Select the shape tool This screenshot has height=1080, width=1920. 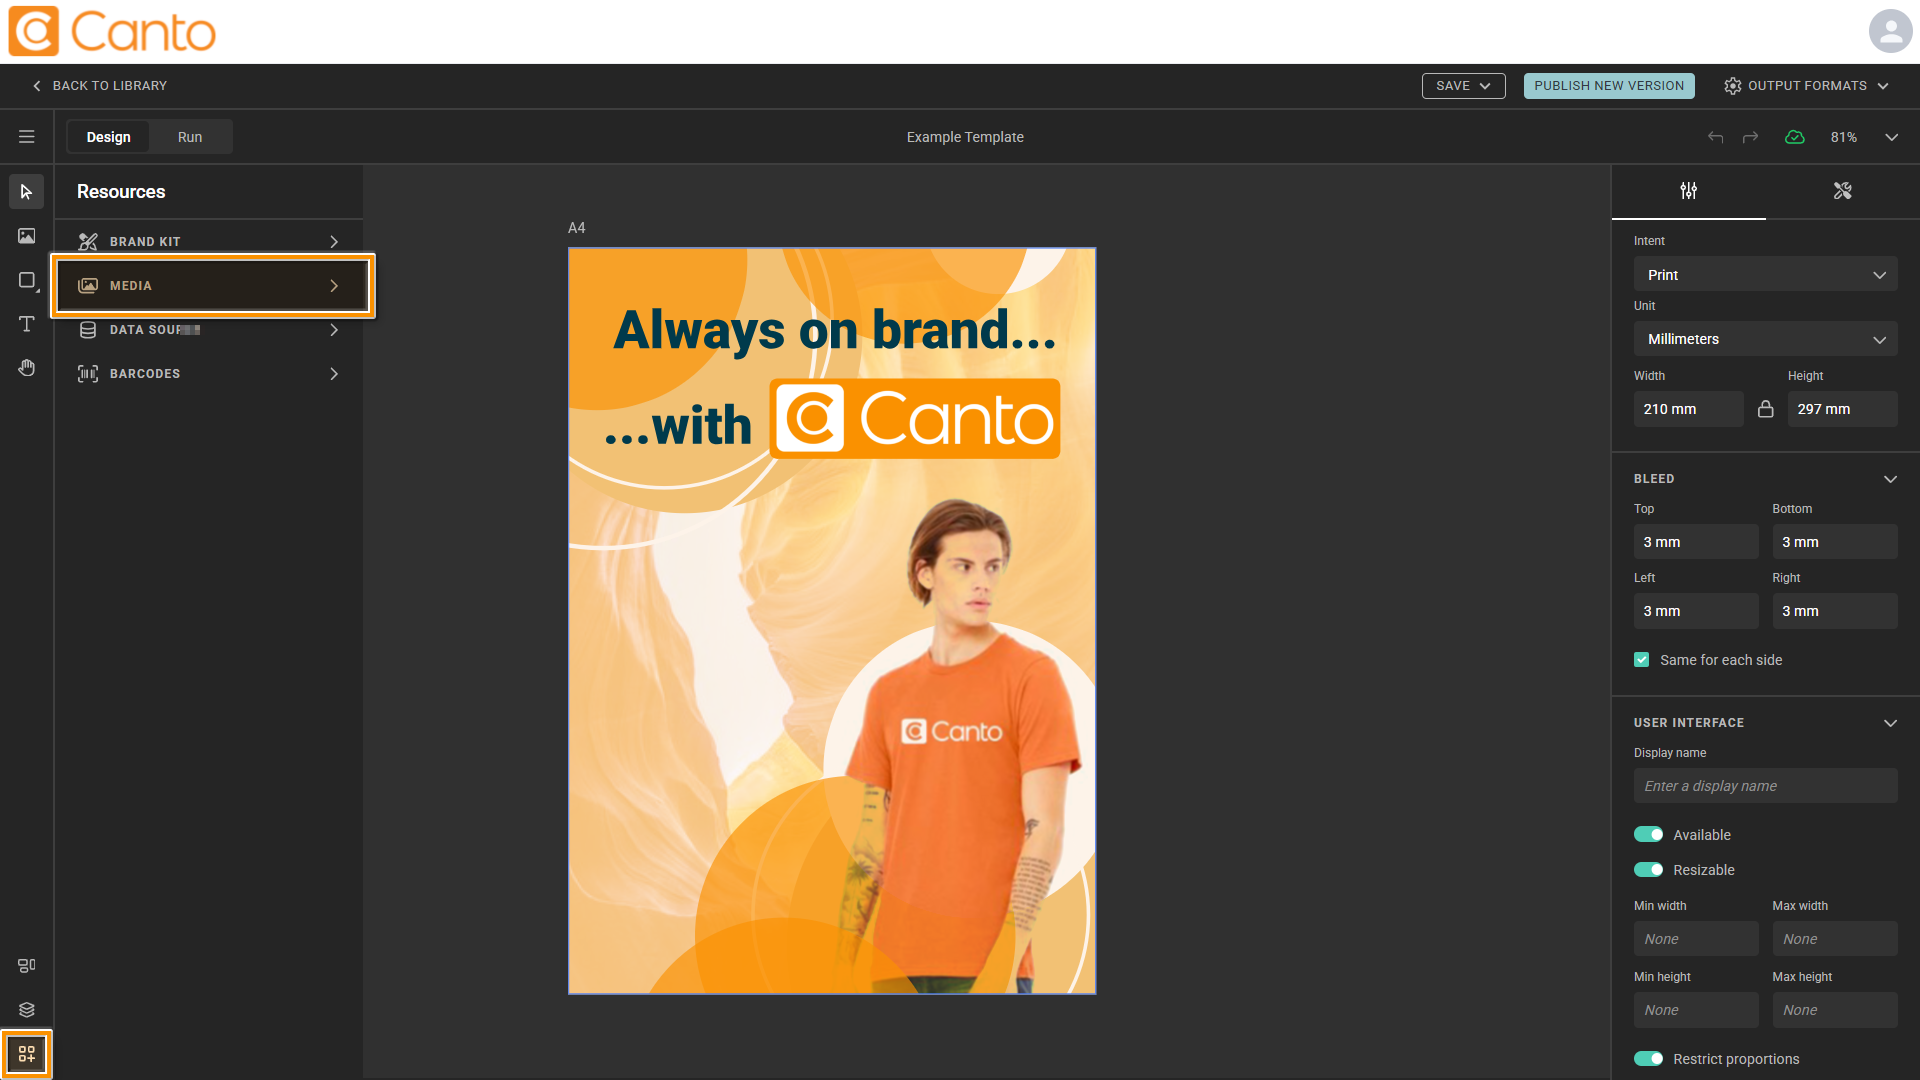tap(27, 280)
